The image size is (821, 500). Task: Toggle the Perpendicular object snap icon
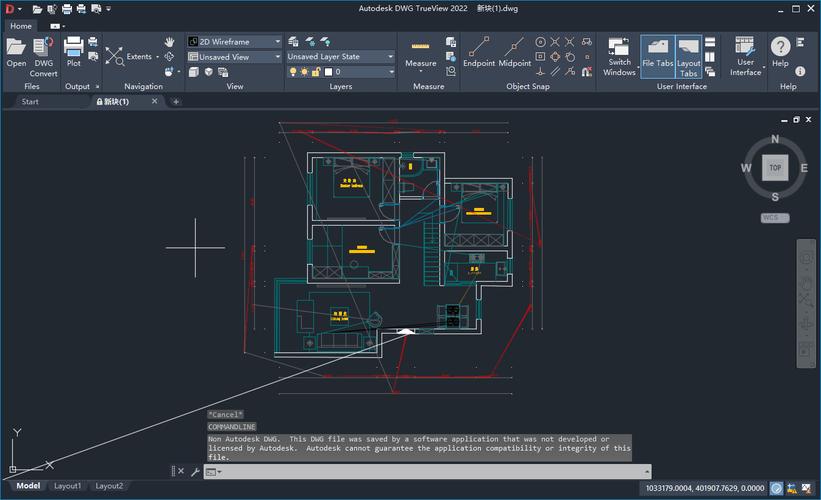click(540, 71)
